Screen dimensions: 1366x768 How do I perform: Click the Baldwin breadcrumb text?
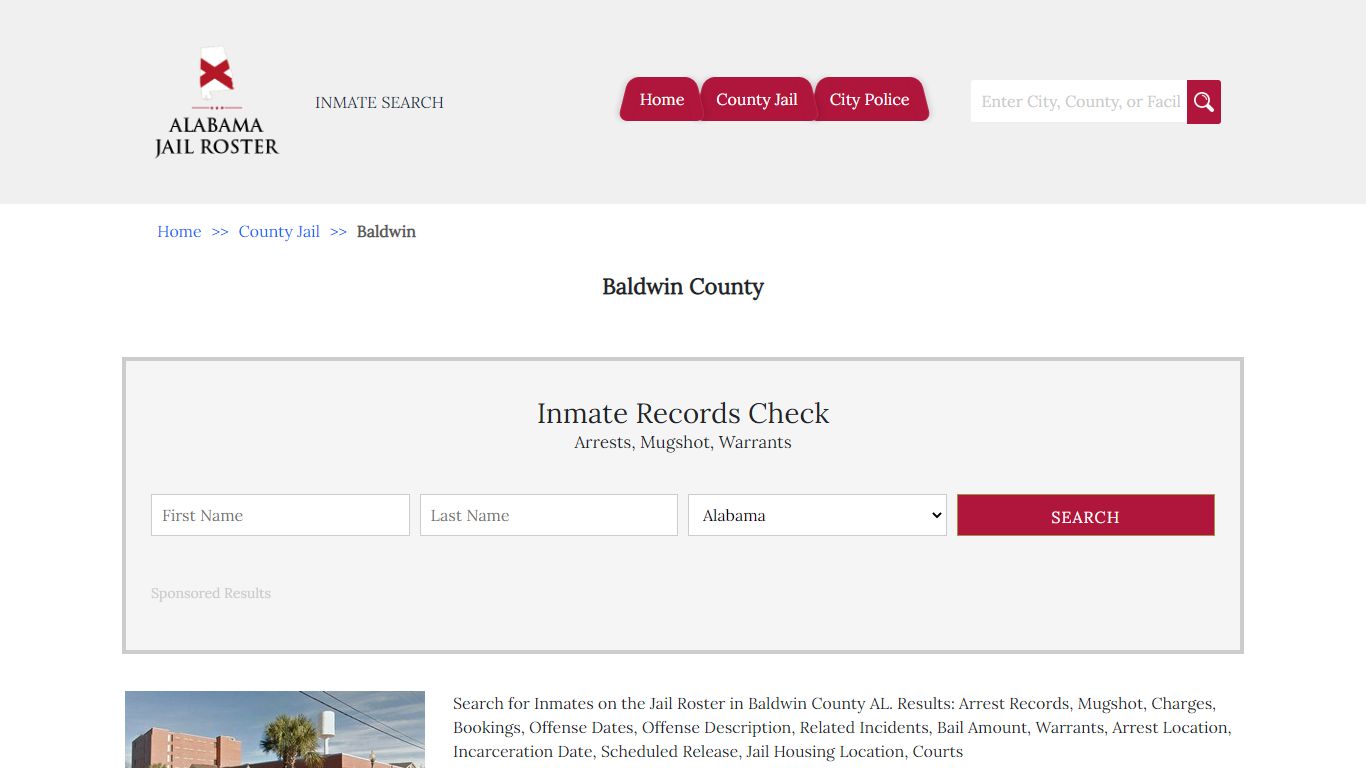(386, 232)
